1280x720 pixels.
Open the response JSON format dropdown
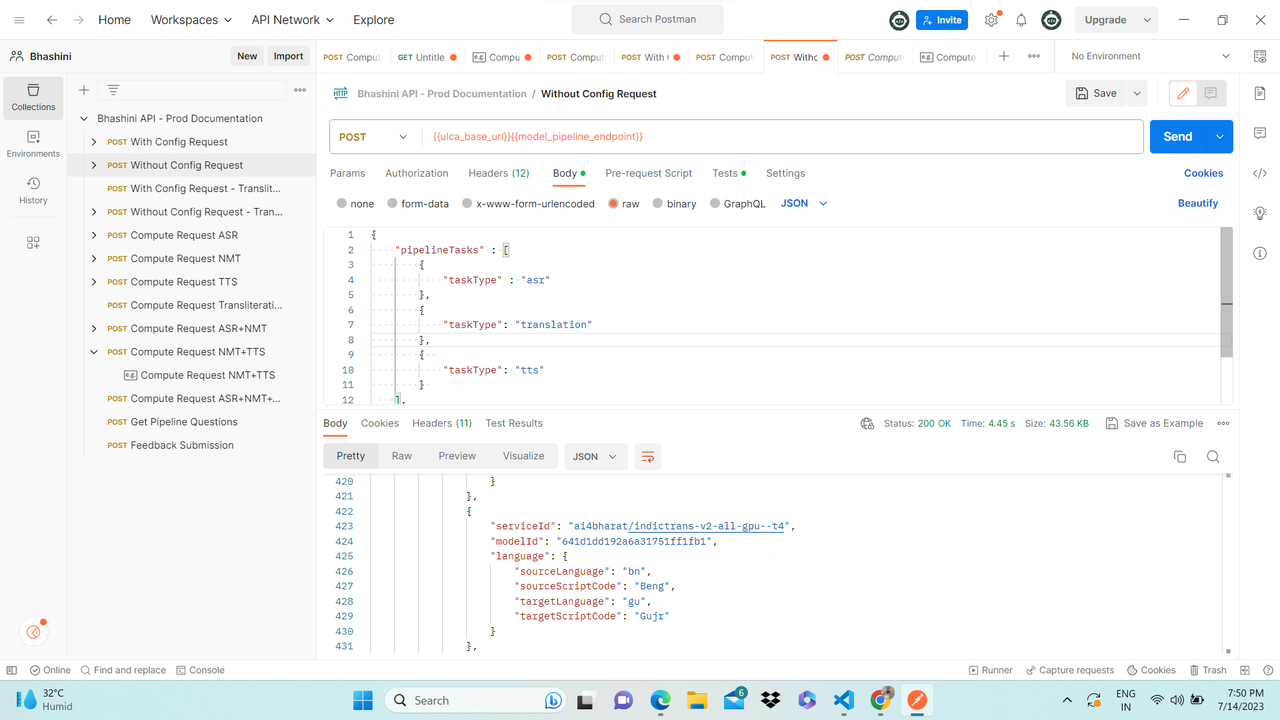pos(596,456)
